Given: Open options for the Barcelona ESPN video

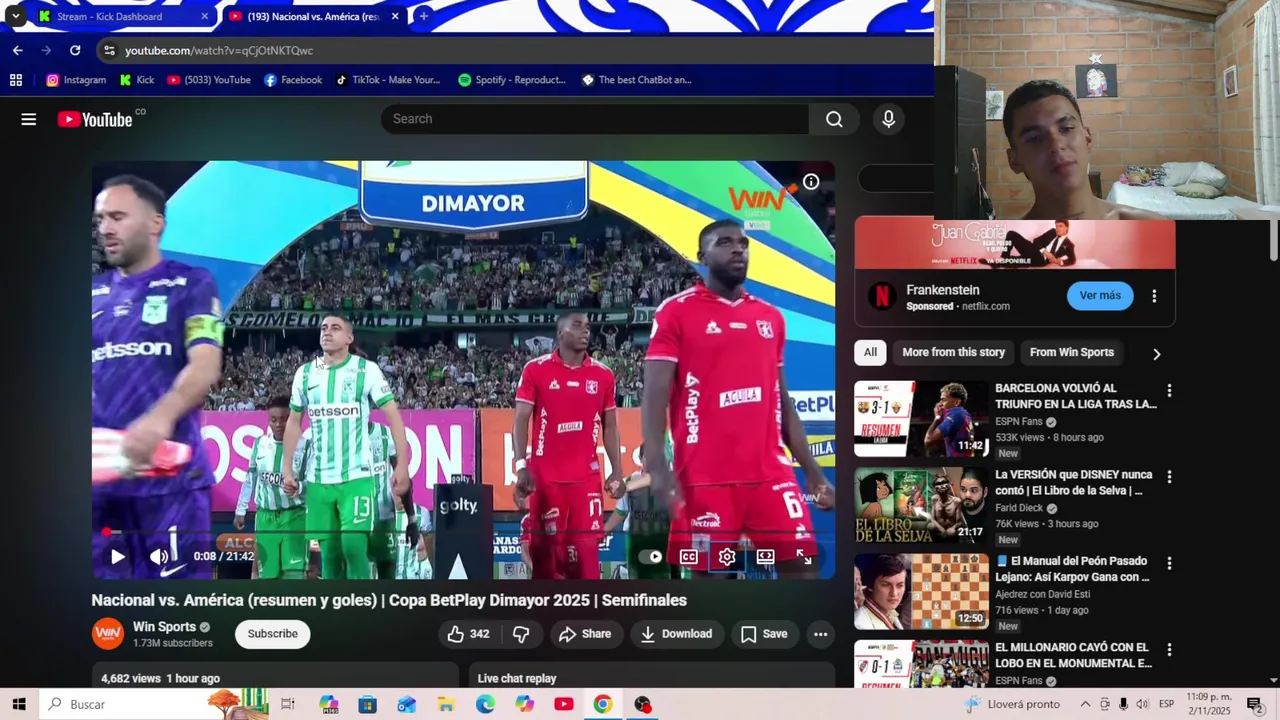Looking at the screenshot, I should click(1169, 390).
